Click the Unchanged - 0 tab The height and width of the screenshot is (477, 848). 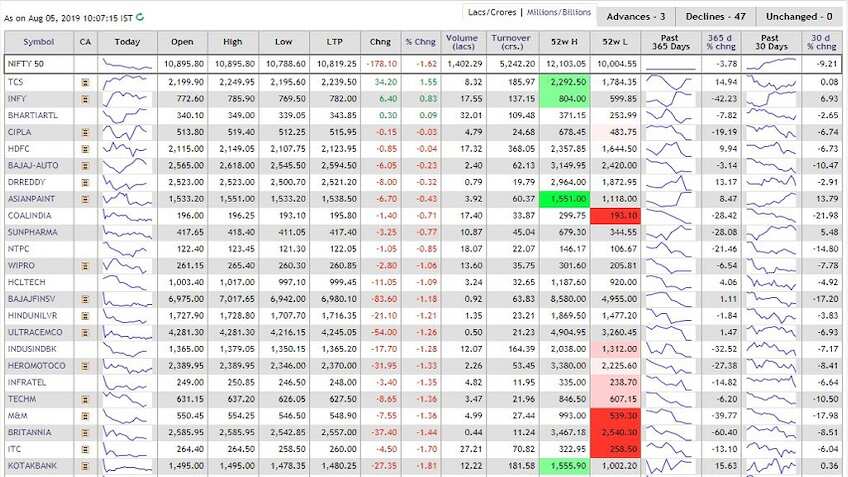coord(799,17)
